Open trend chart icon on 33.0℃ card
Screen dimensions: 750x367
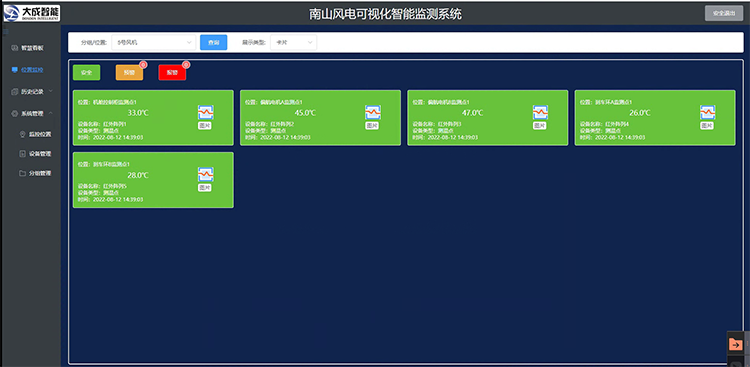click(206, 112)
